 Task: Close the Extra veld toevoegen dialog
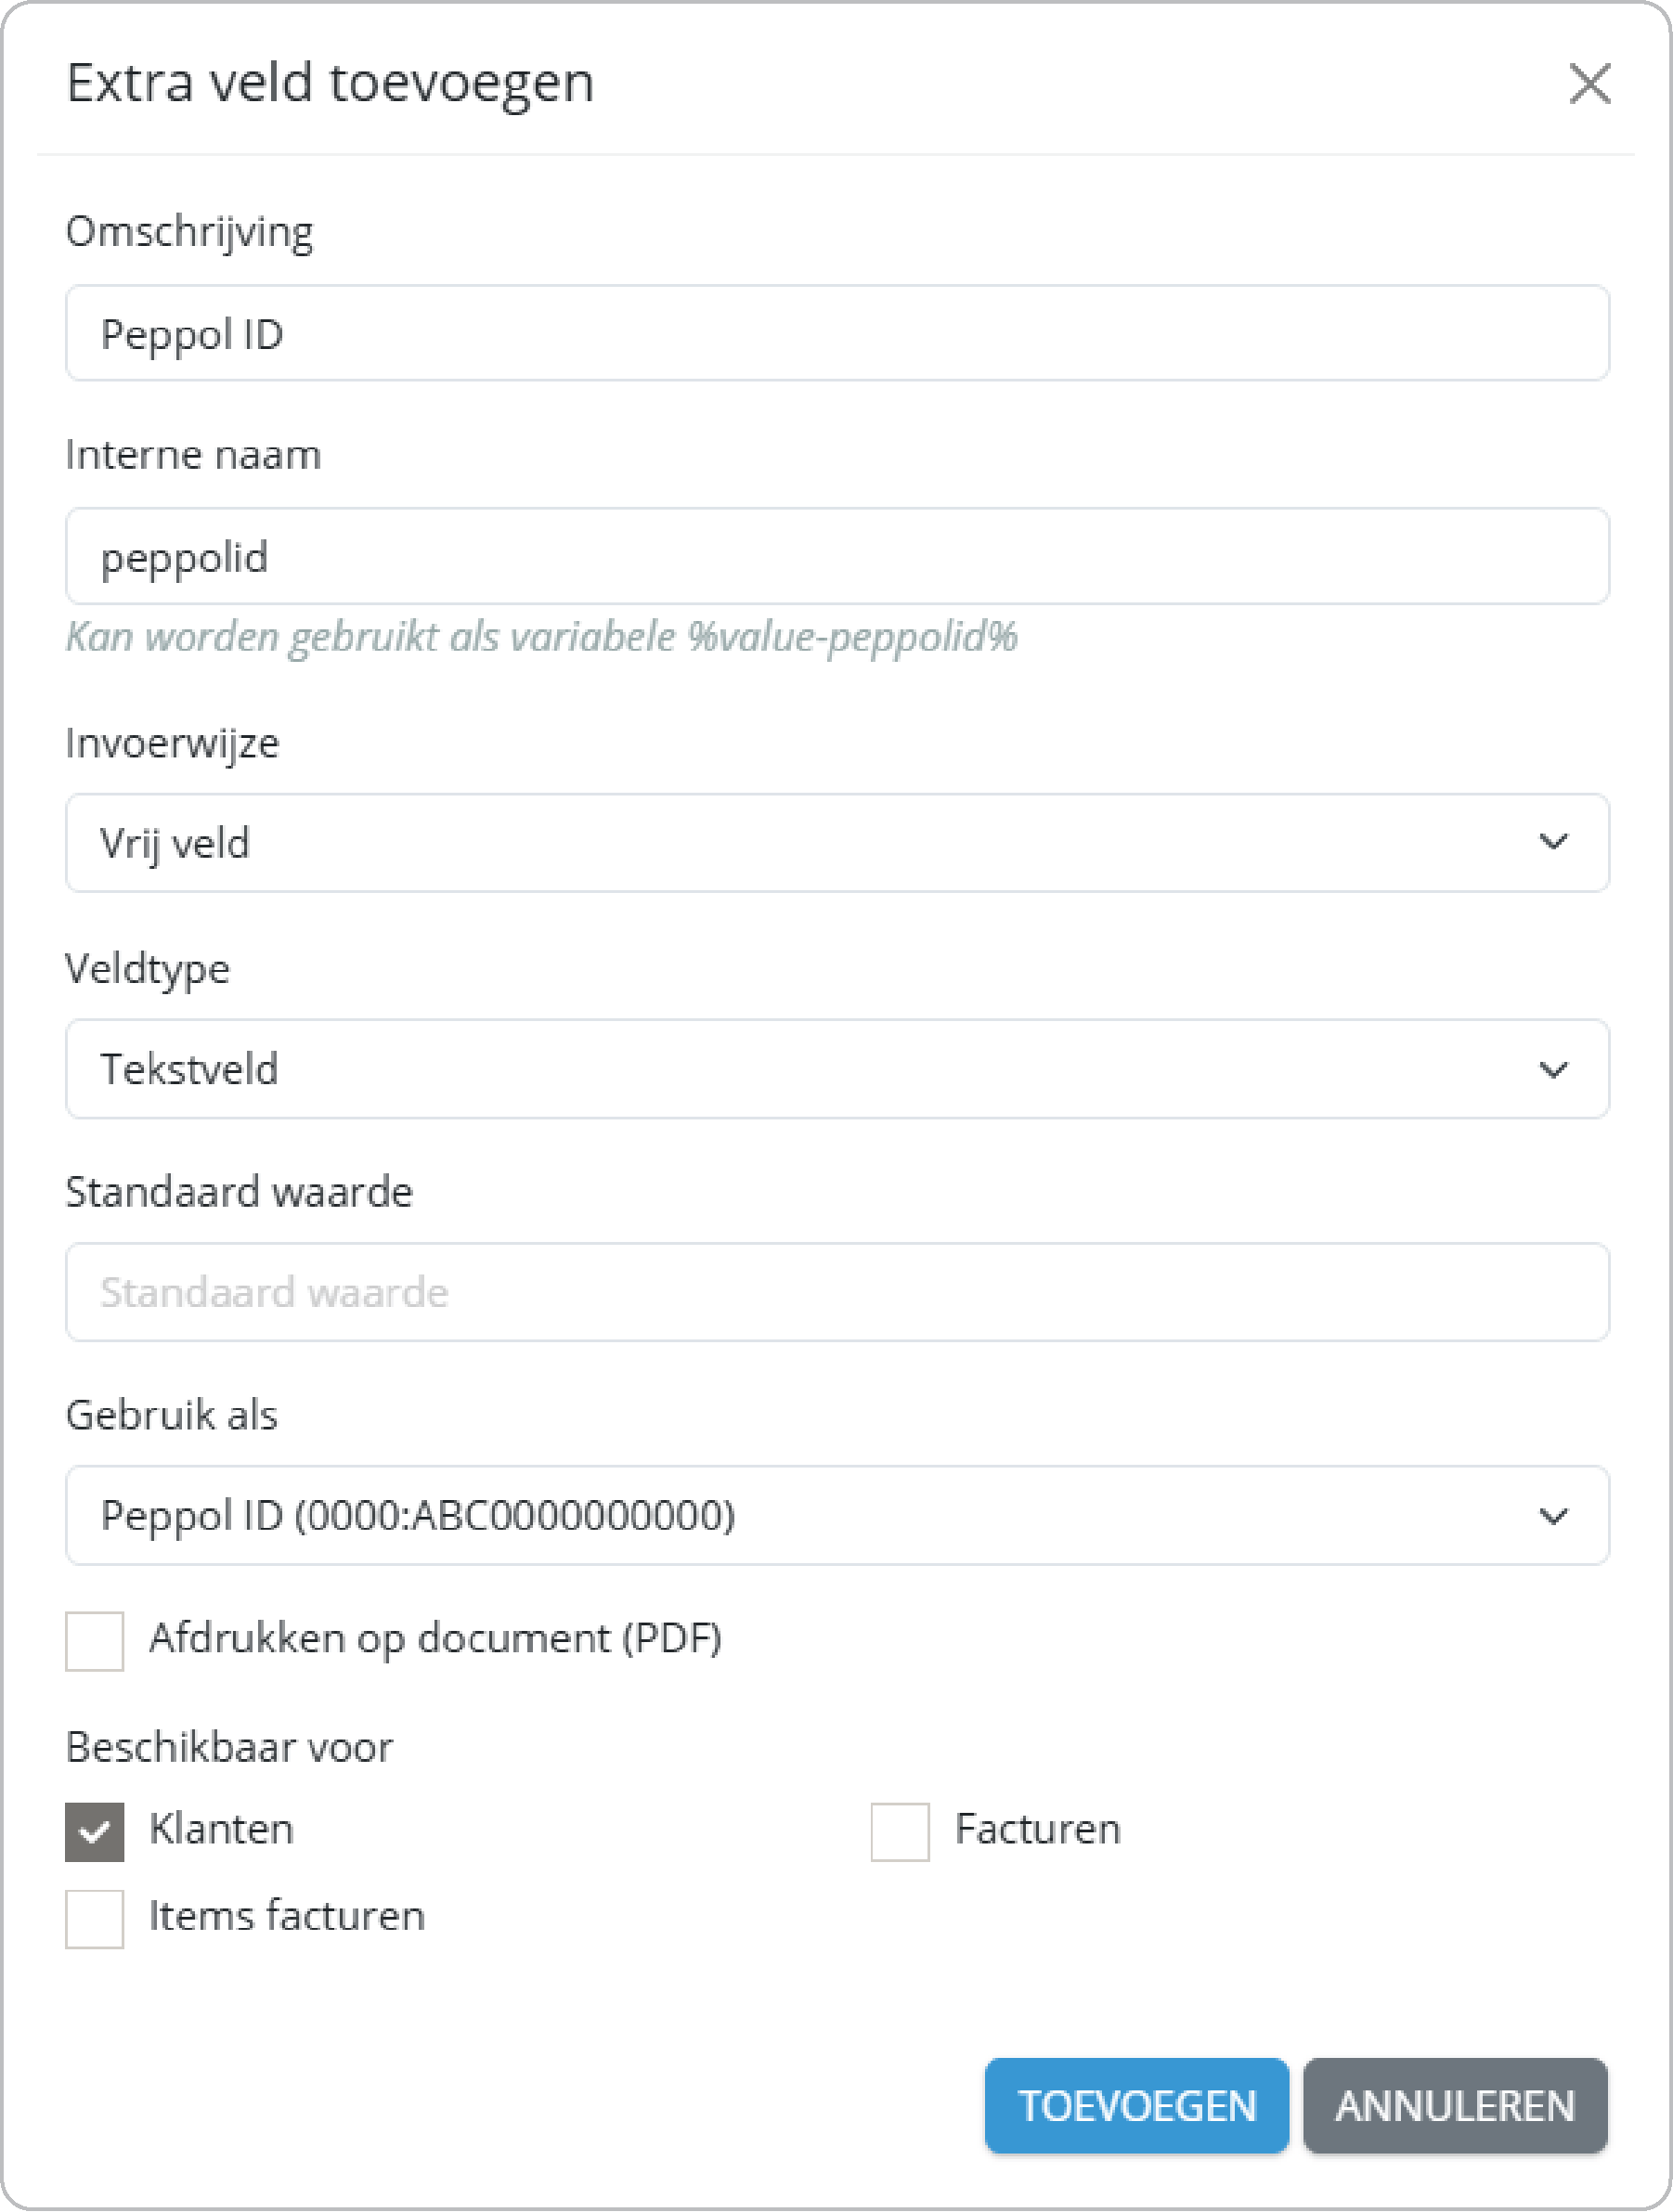[1589, 83]
